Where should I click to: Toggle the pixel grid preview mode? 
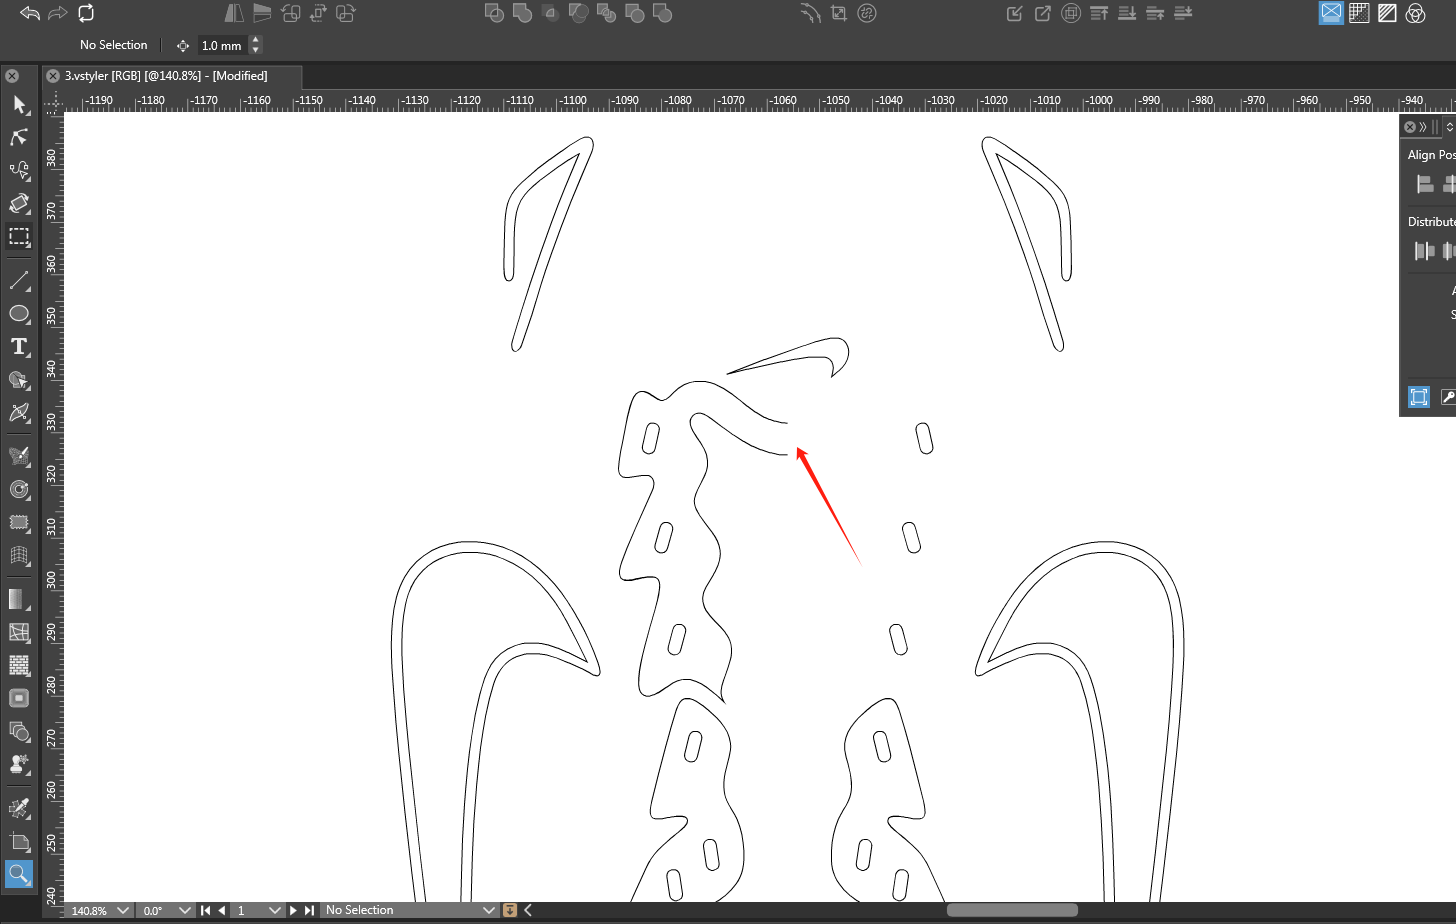point(1359,13)
